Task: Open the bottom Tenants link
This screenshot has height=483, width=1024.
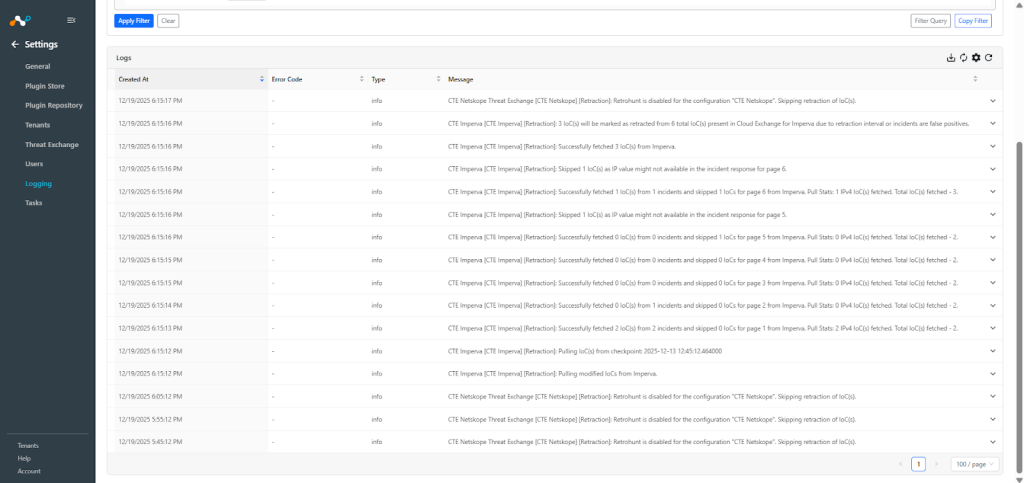Action: coord(28,446)
